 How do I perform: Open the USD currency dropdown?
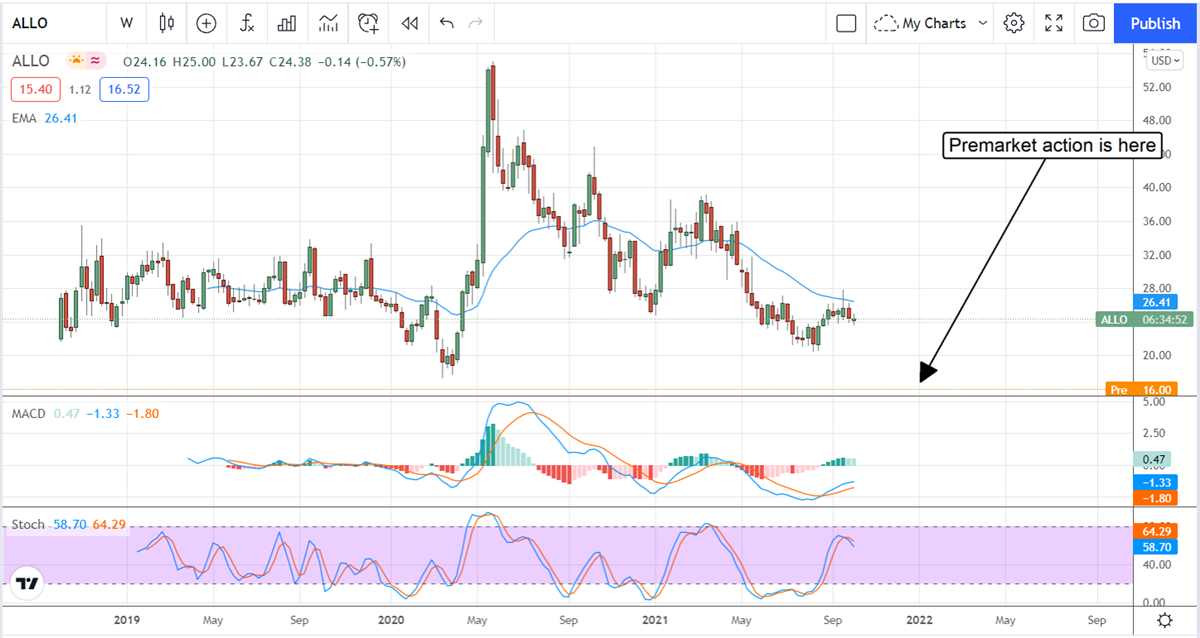click(1165, 60)
